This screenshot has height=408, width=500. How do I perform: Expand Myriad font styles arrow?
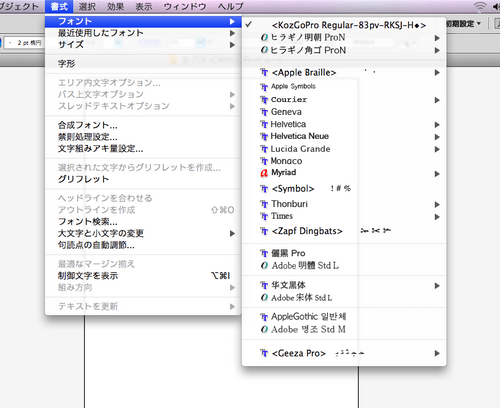coord(437,174)
